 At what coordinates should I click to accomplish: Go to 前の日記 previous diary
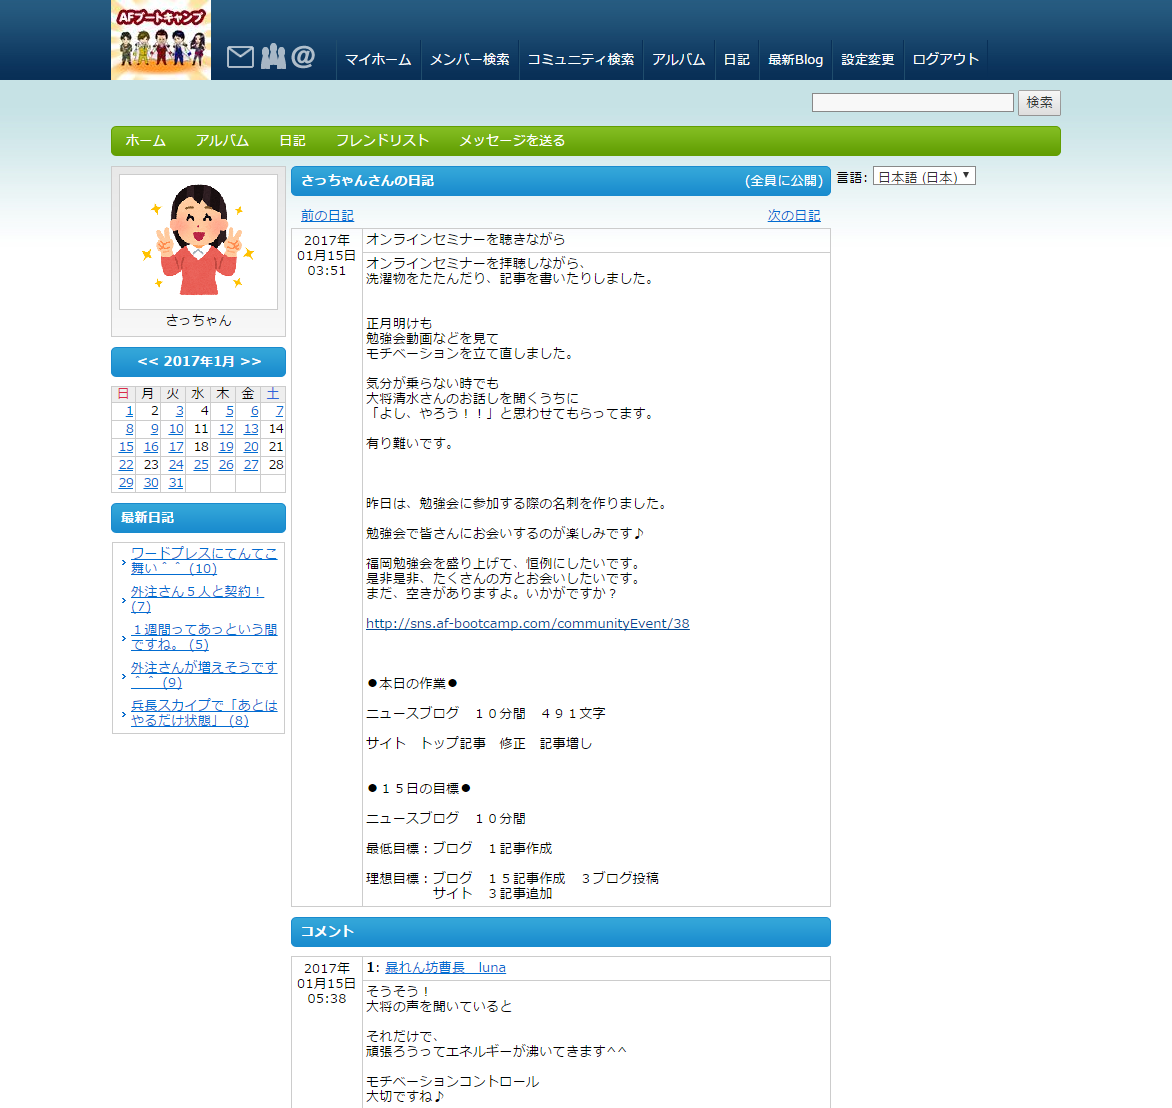pos(327,216)
